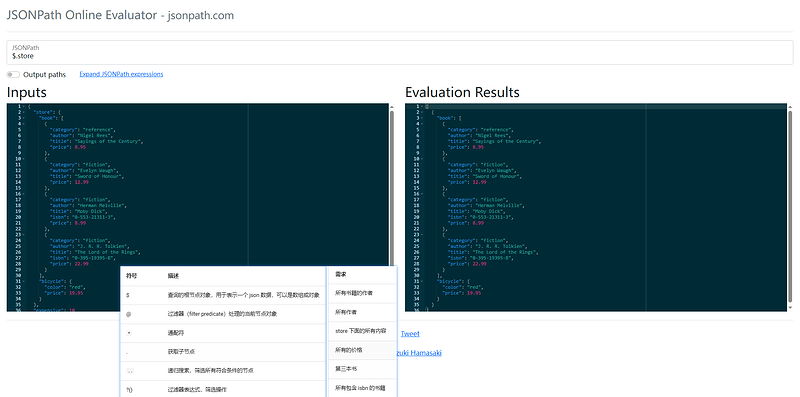
Task: Click the "所有包含 isbn 的书籍" row
Action: (x=362, y=388)
